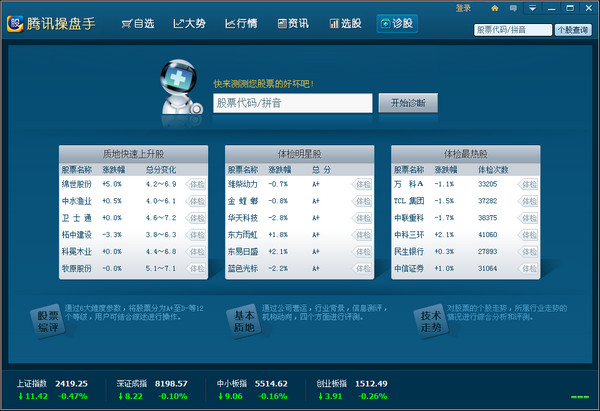Click the 创业板指 value 1512.49
This screenshot has width=600, height=411.
tap(371, 383)
